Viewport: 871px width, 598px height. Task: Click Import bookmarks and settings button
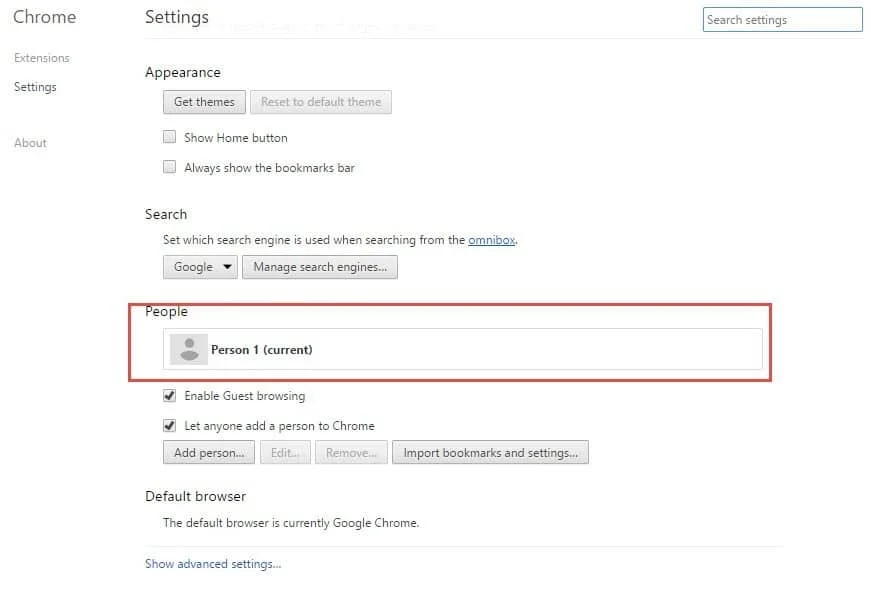point(490,453)
